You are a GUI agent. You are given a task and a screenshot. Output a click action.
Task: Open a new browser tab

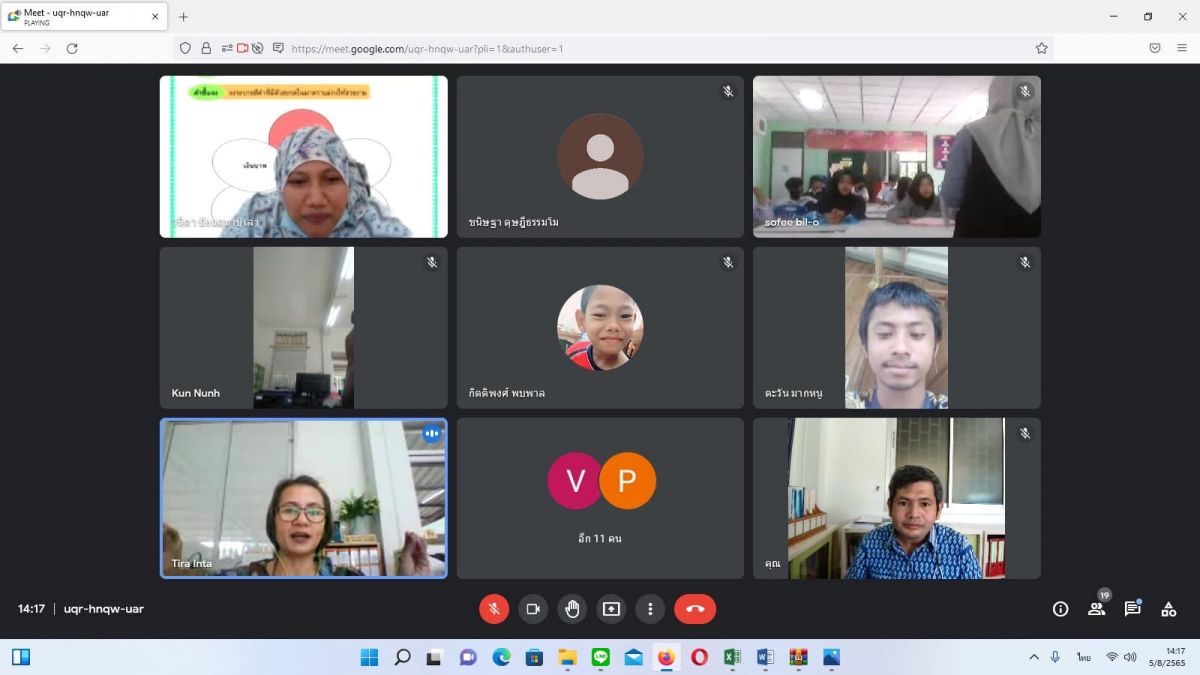[x=183, y=17]
